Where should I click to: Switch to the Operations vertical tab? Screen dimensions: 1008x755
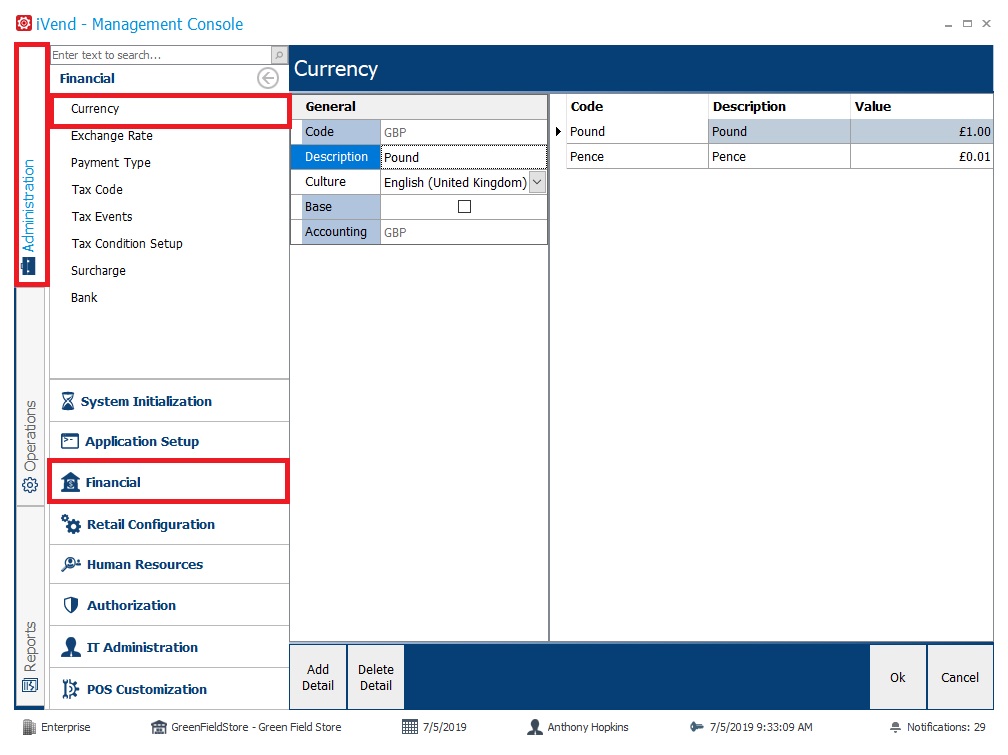(x=31, y=397)
